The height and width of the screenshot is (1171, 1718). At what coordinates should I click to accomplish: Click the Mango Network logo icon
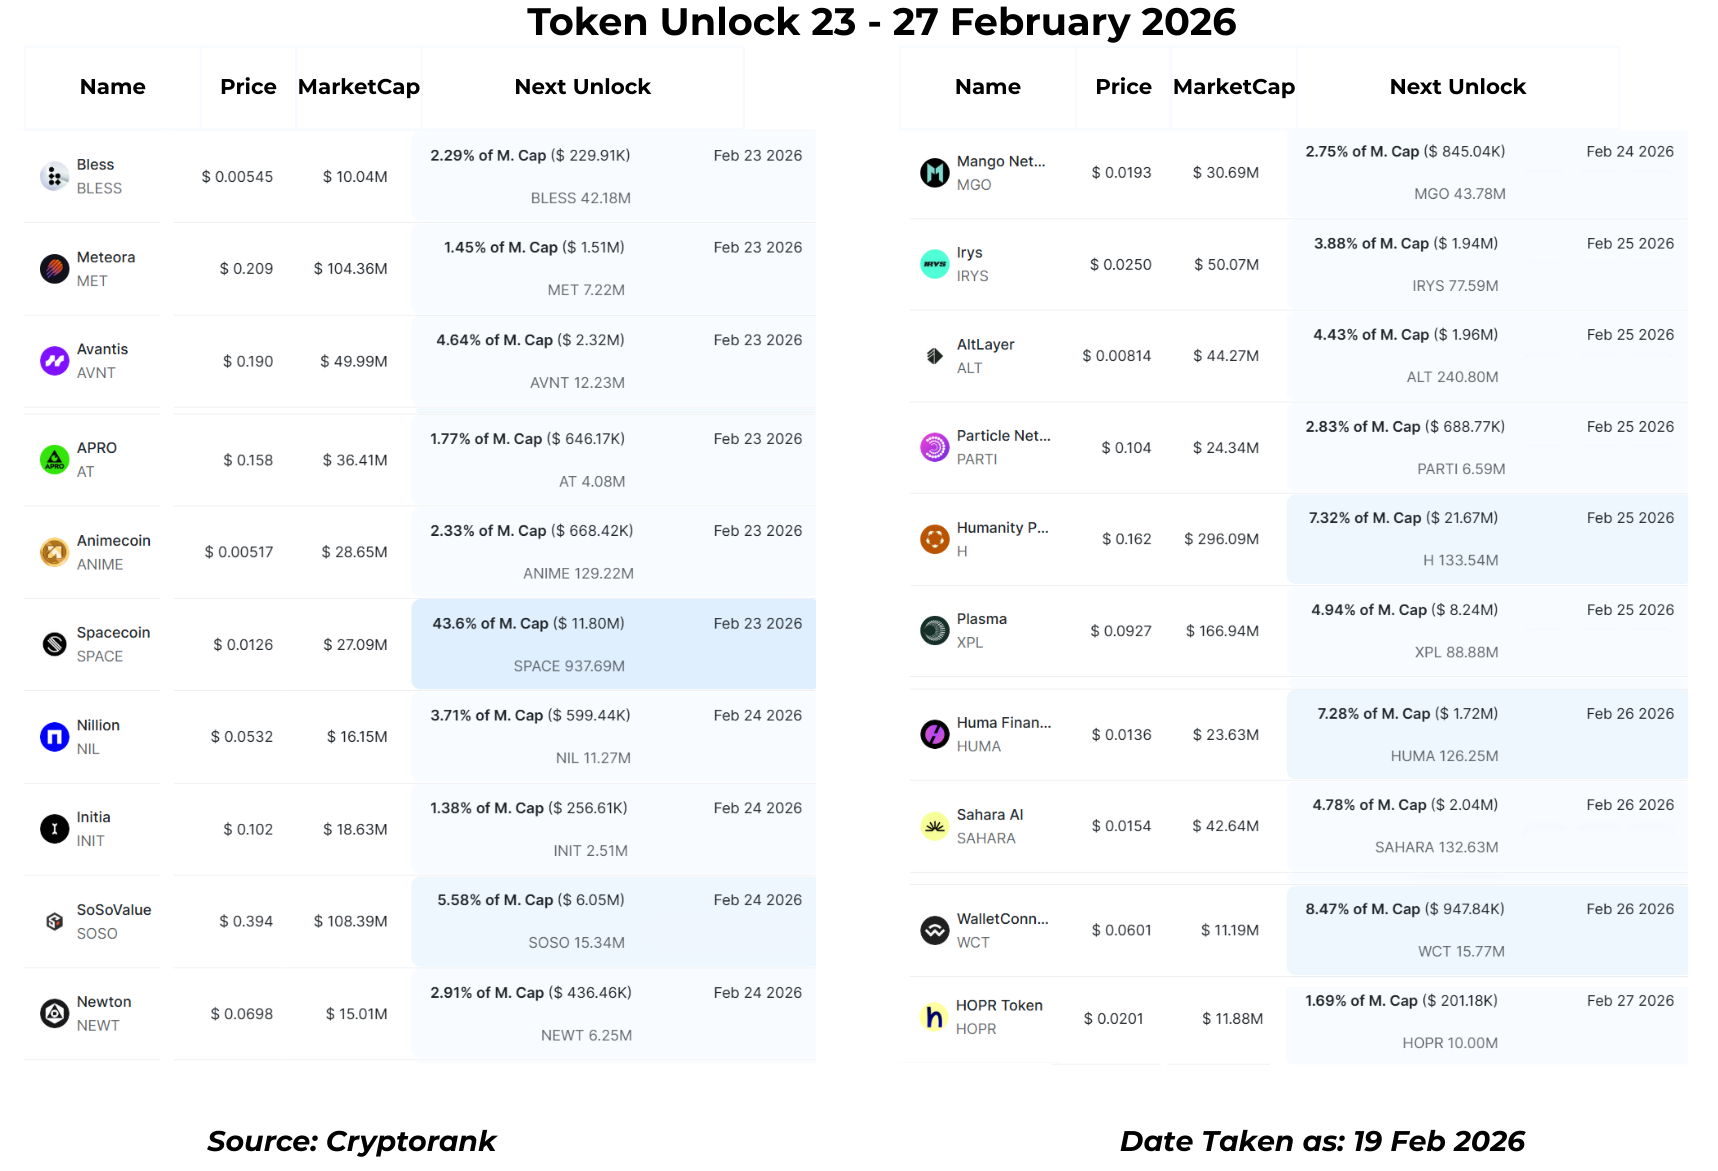click(934, 173)
